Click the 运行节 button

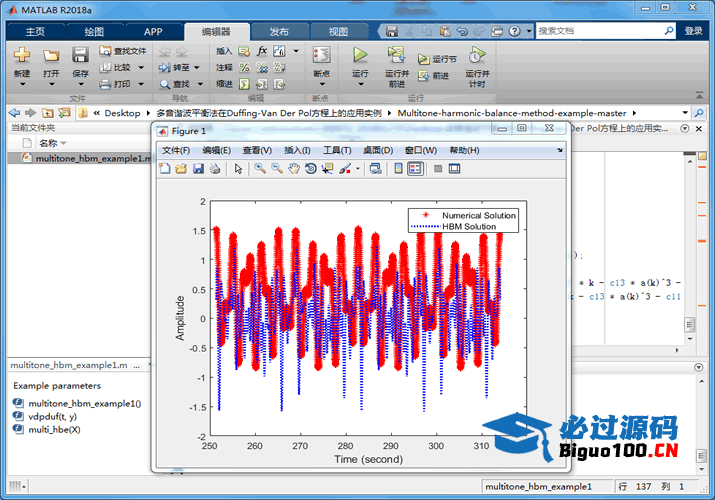click(437, 59)
